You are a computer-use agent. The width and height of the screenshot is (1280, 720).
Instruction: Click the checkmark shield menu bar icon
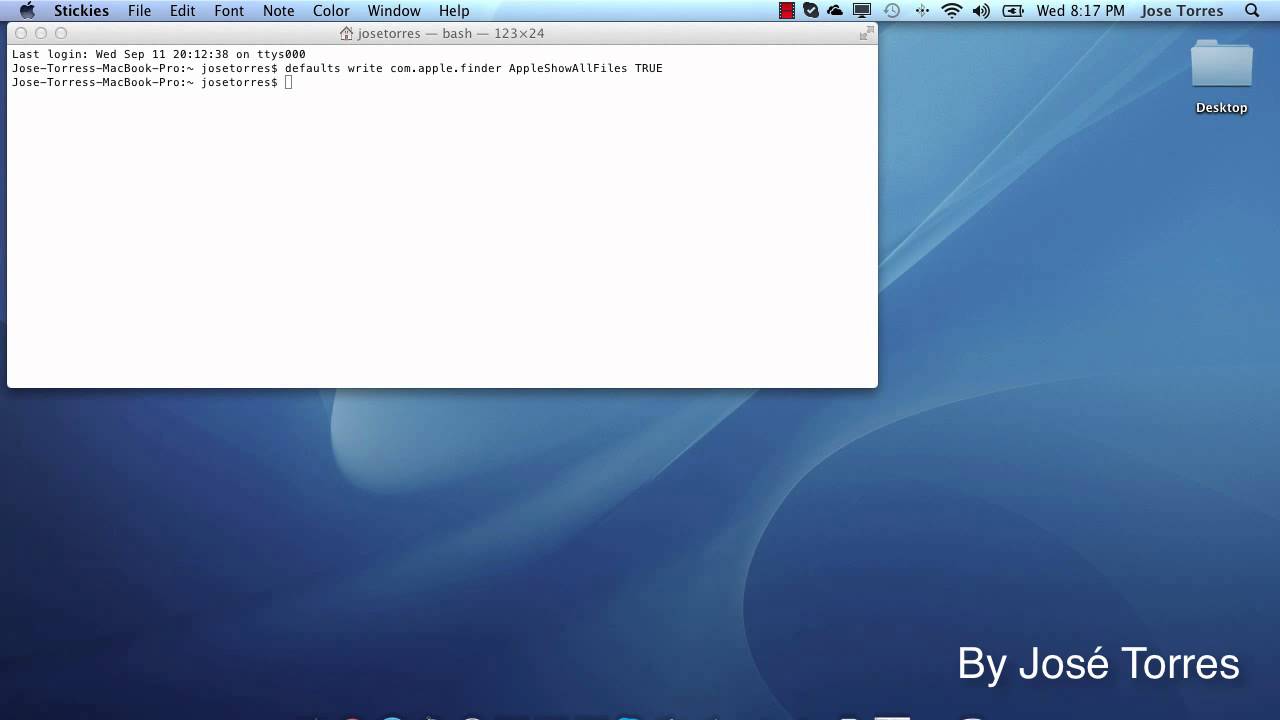tap(811, 11)
